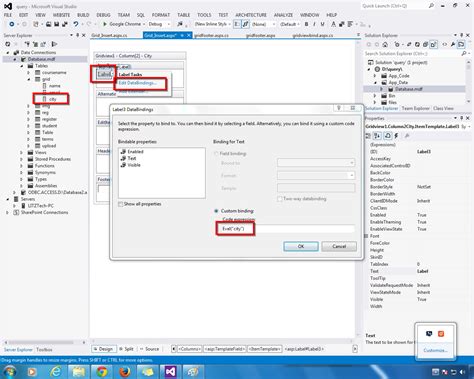The image size is (474, 379).
Task: Expand the Views node in Server Explorer
Action: (x=22, y=152)
